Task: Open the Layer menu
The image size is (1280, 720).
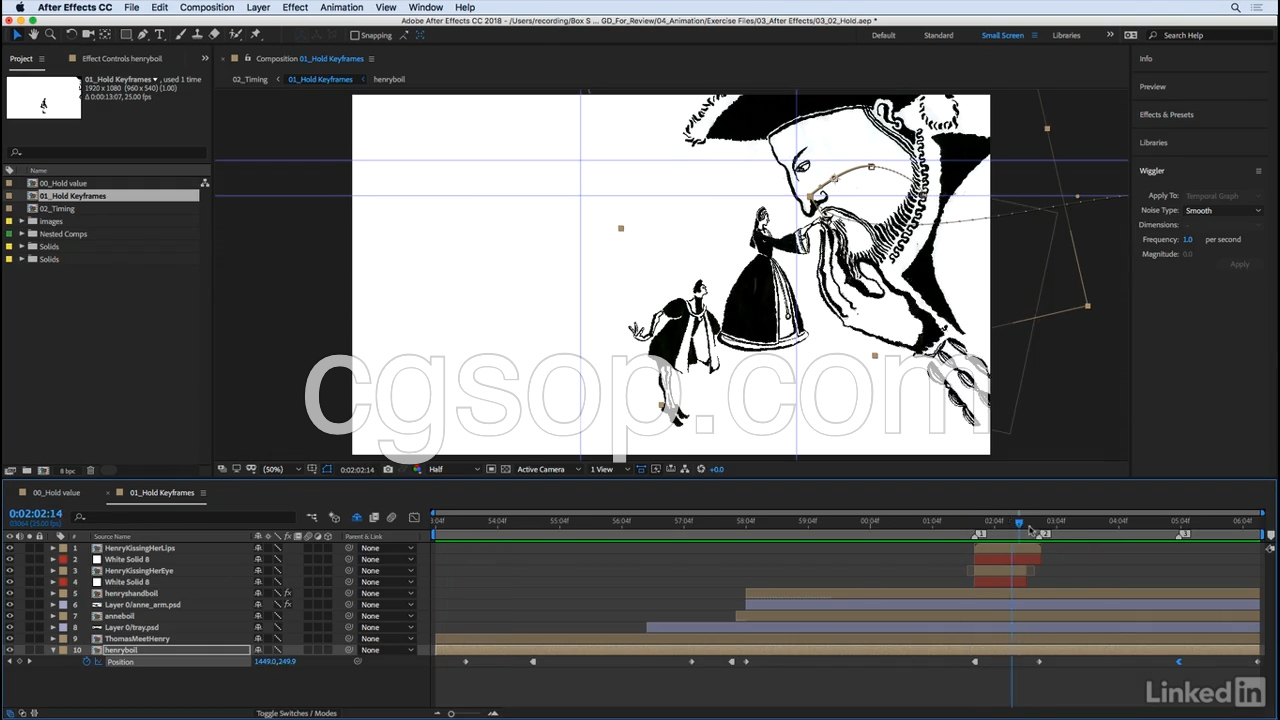Action: [x=258, y=7]
